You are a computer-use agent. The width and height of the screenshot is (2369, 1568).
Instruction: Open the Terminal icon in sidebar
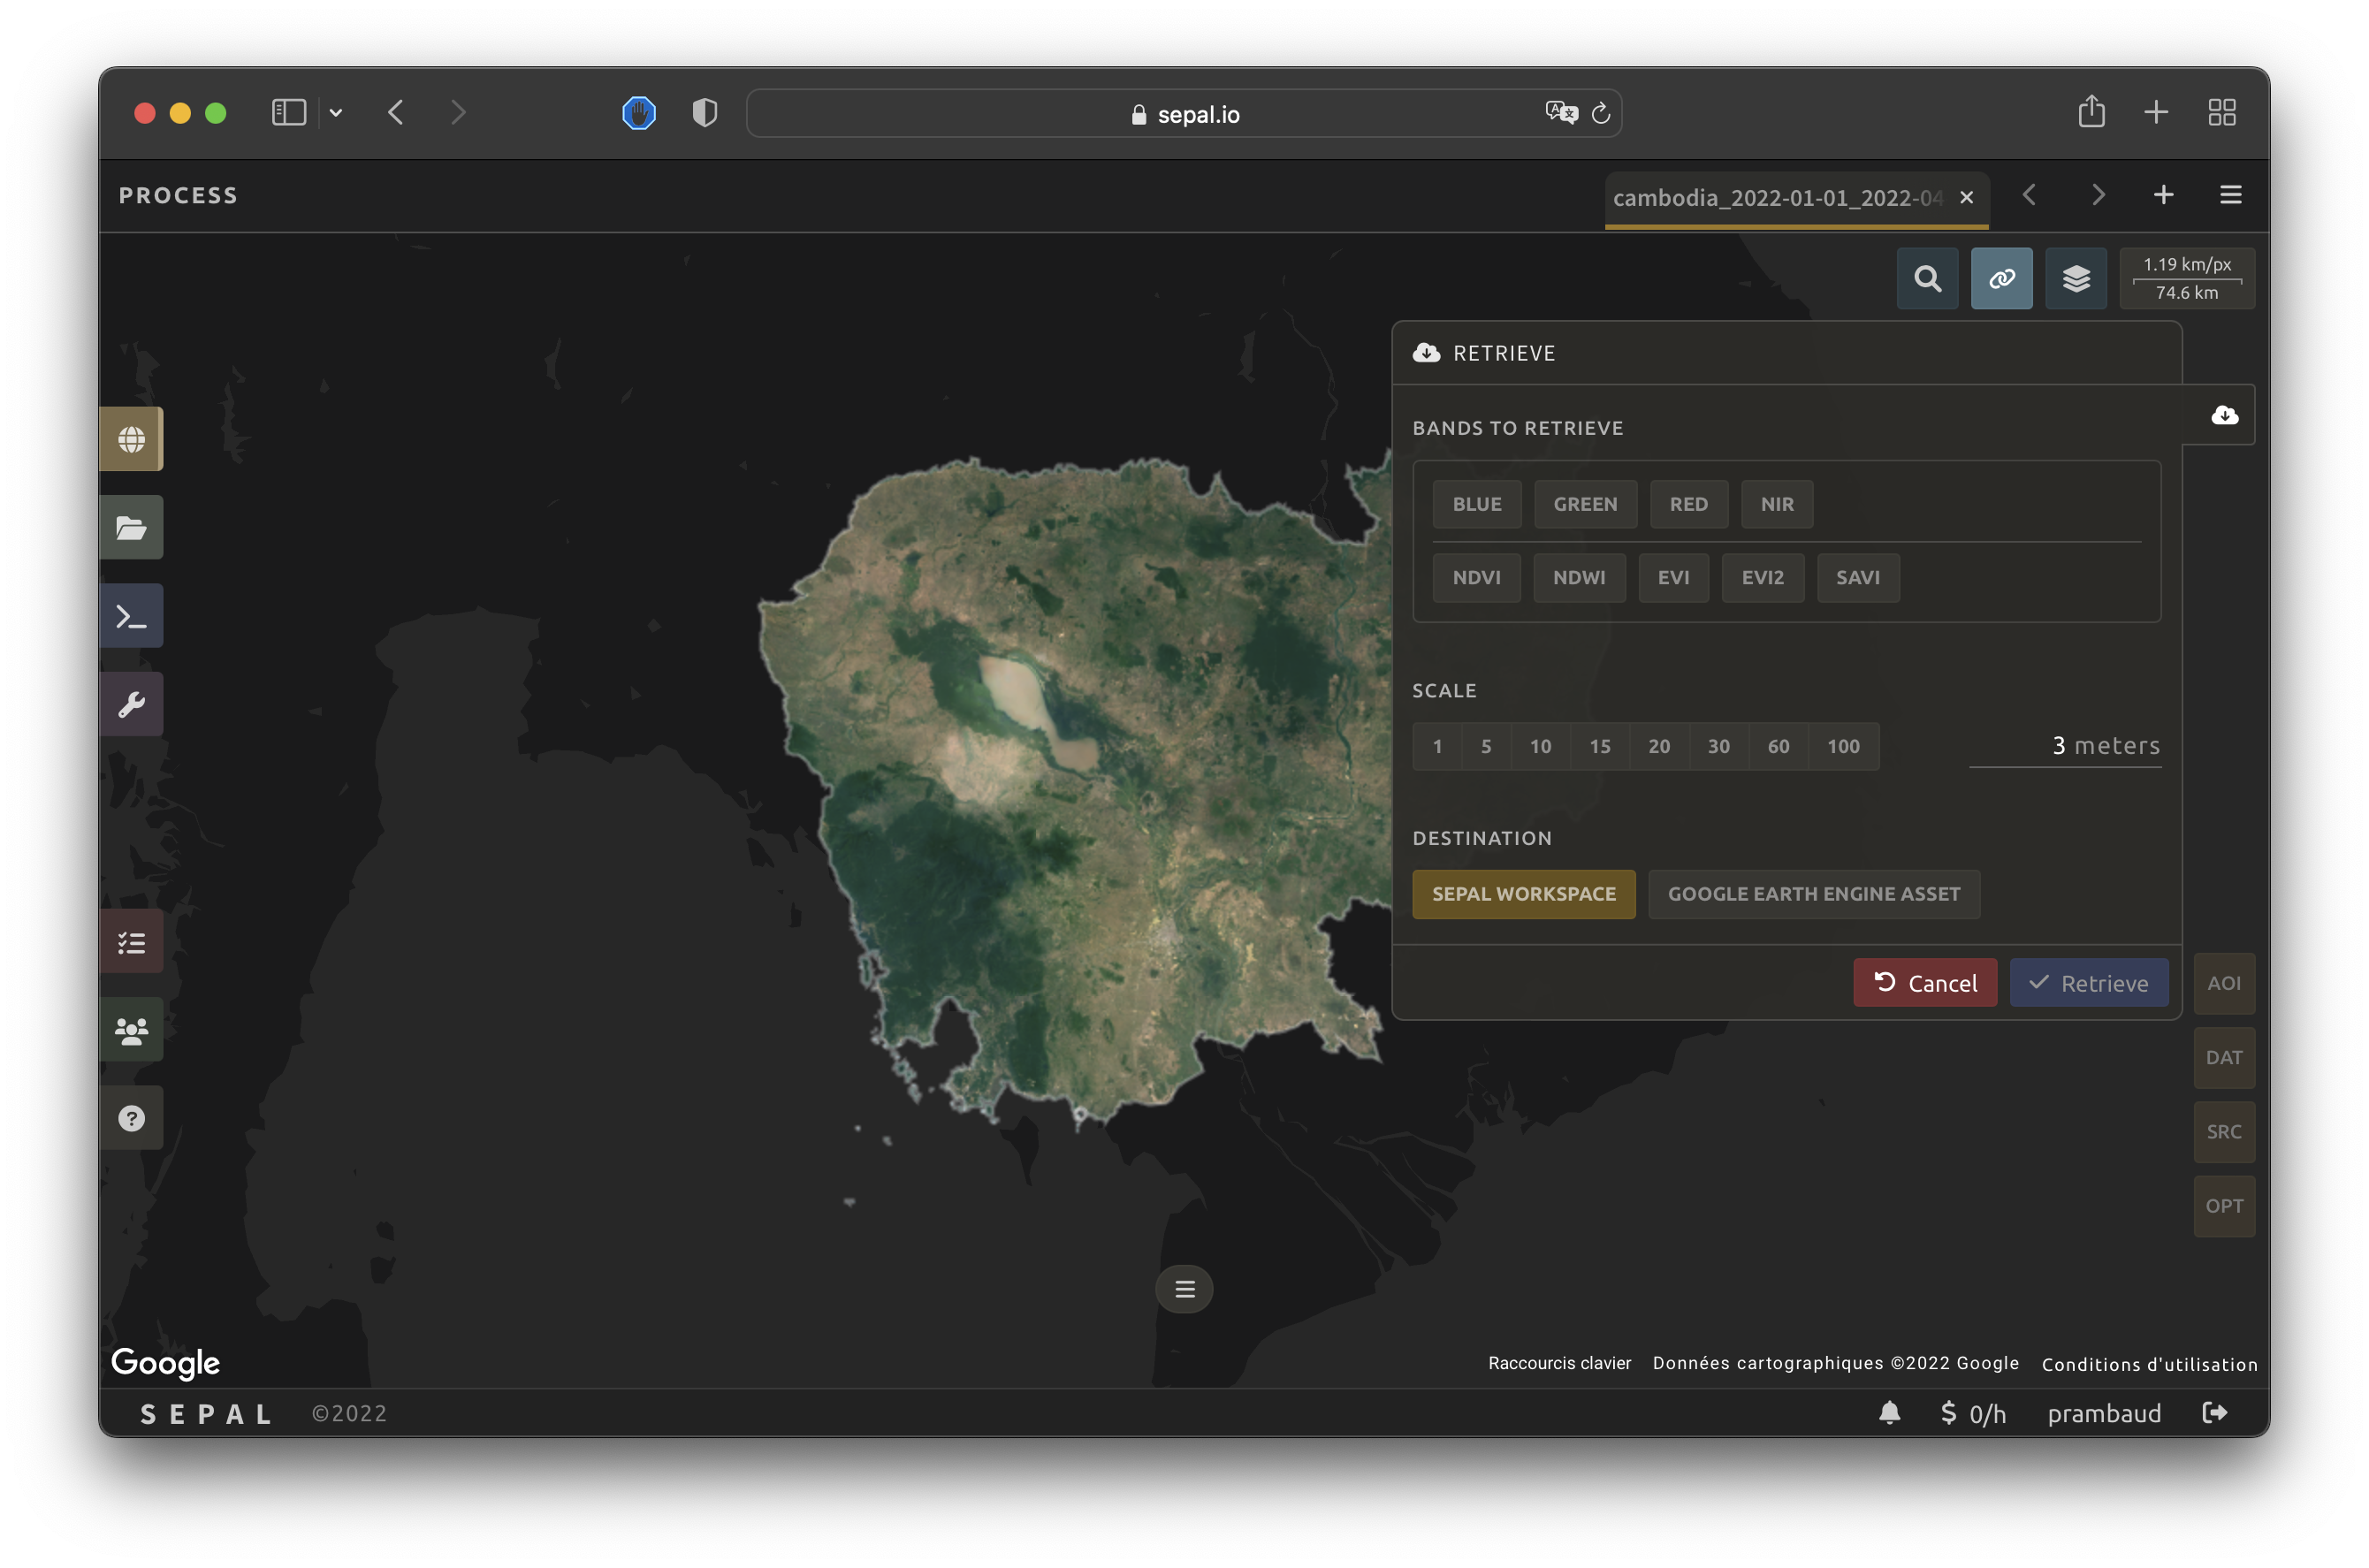pyautogui.click(x=131, y=616)
